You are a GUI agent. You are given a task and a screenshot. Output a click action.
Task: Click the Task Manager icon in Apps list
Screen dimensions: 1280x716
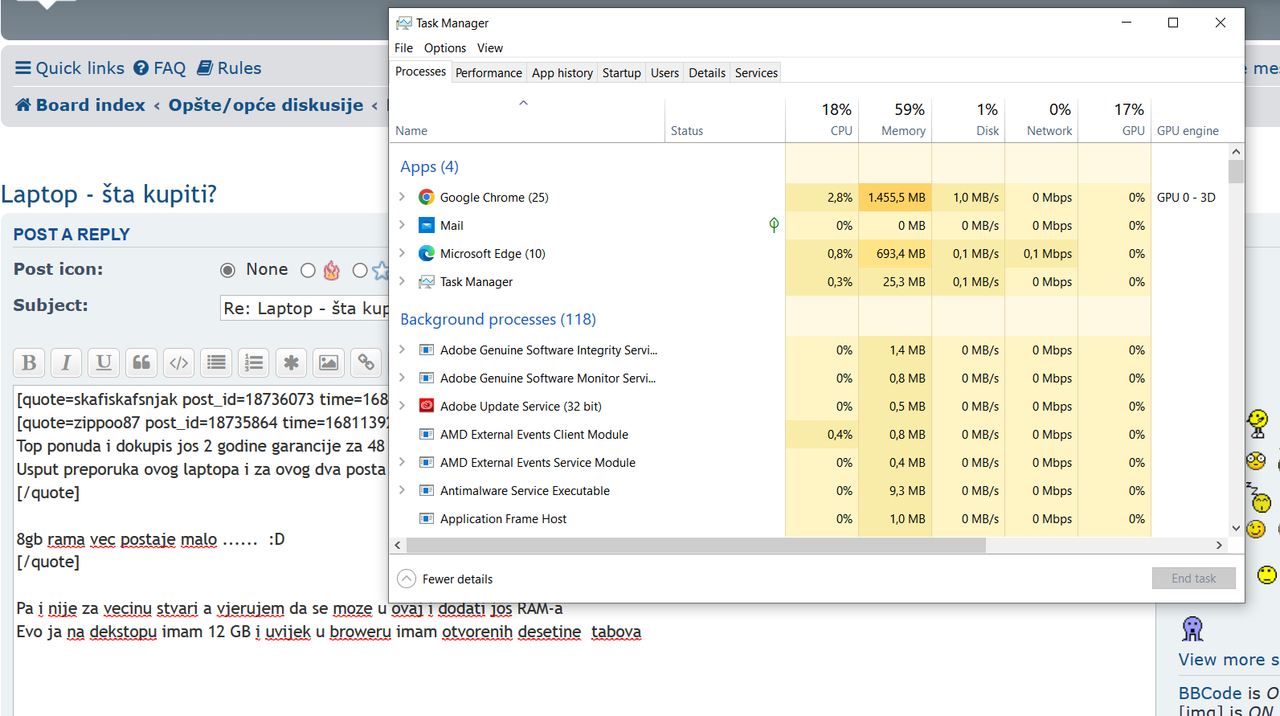point(426,282)
